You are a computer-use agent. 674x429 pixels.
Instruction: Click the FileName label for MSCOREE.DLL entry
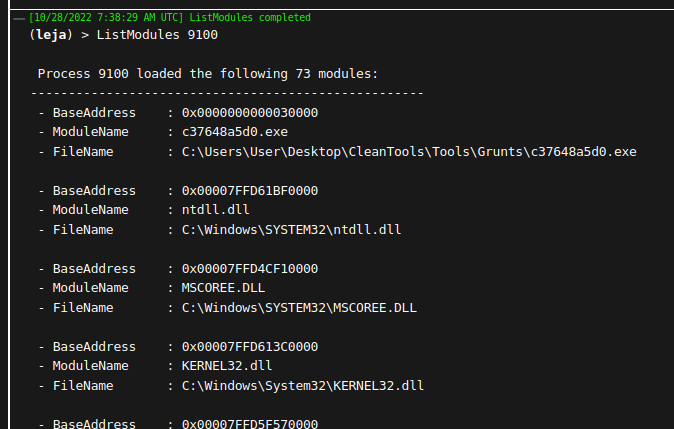83,308
